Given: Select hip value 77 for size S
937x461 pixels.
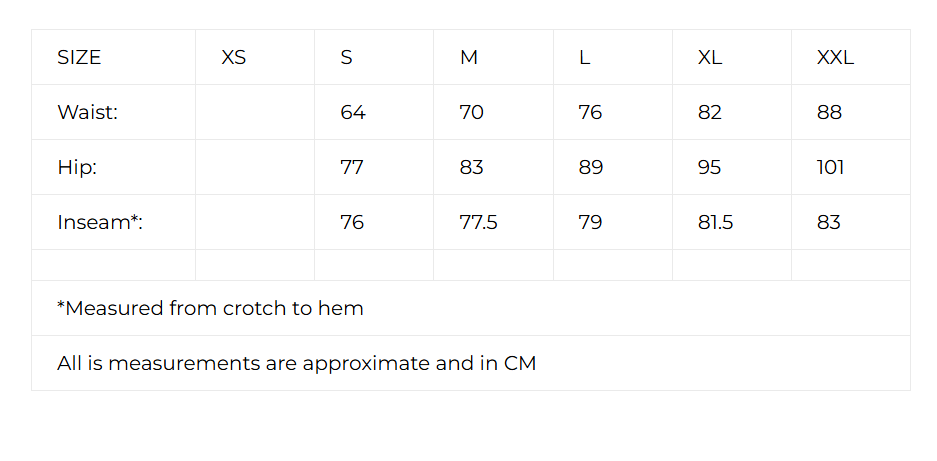Looking at the screenshot, I should (351, 167).
